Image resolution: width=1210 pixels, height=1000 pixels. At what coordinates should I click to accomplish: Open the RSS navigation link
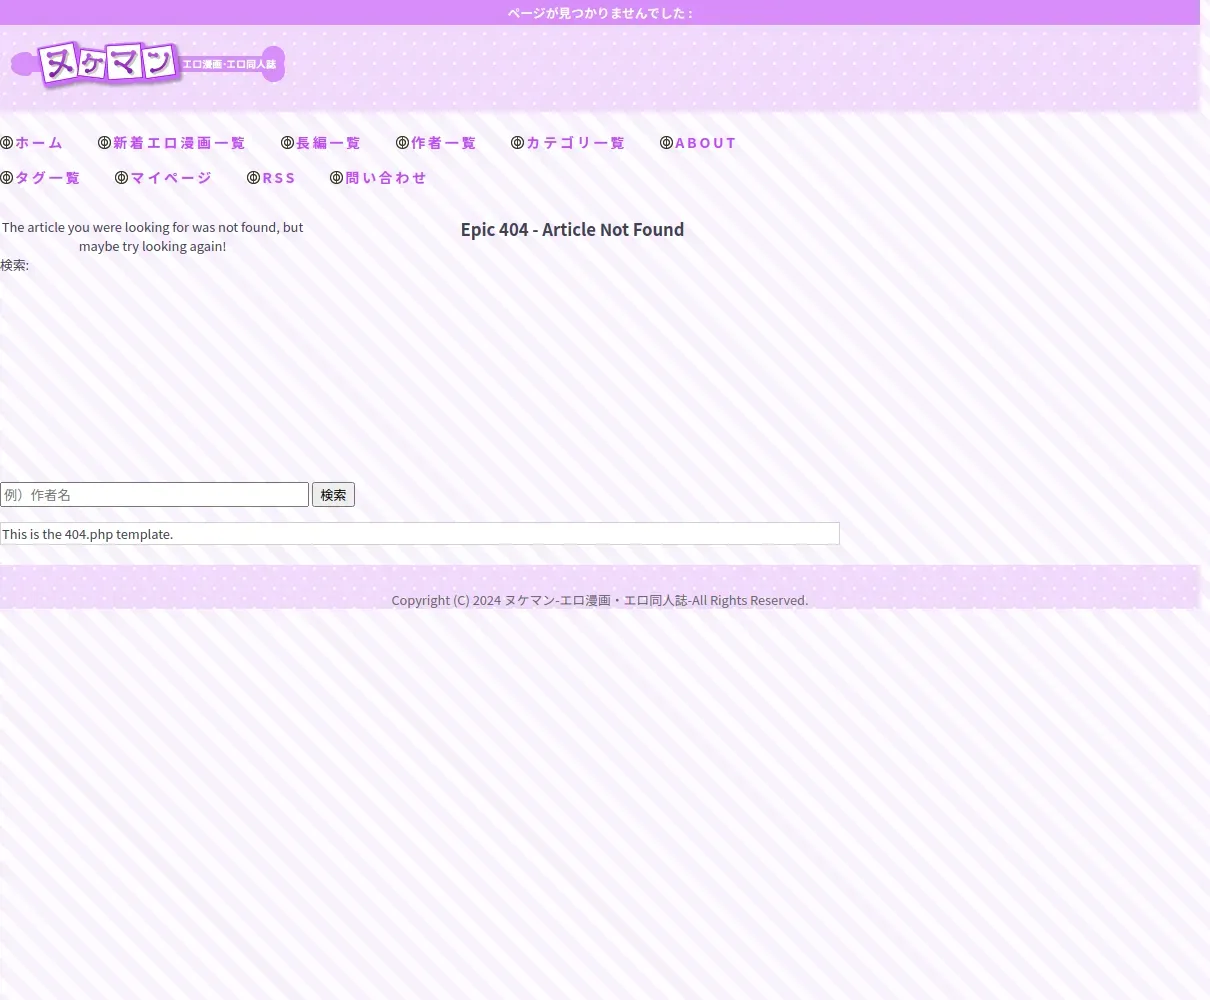279,178
